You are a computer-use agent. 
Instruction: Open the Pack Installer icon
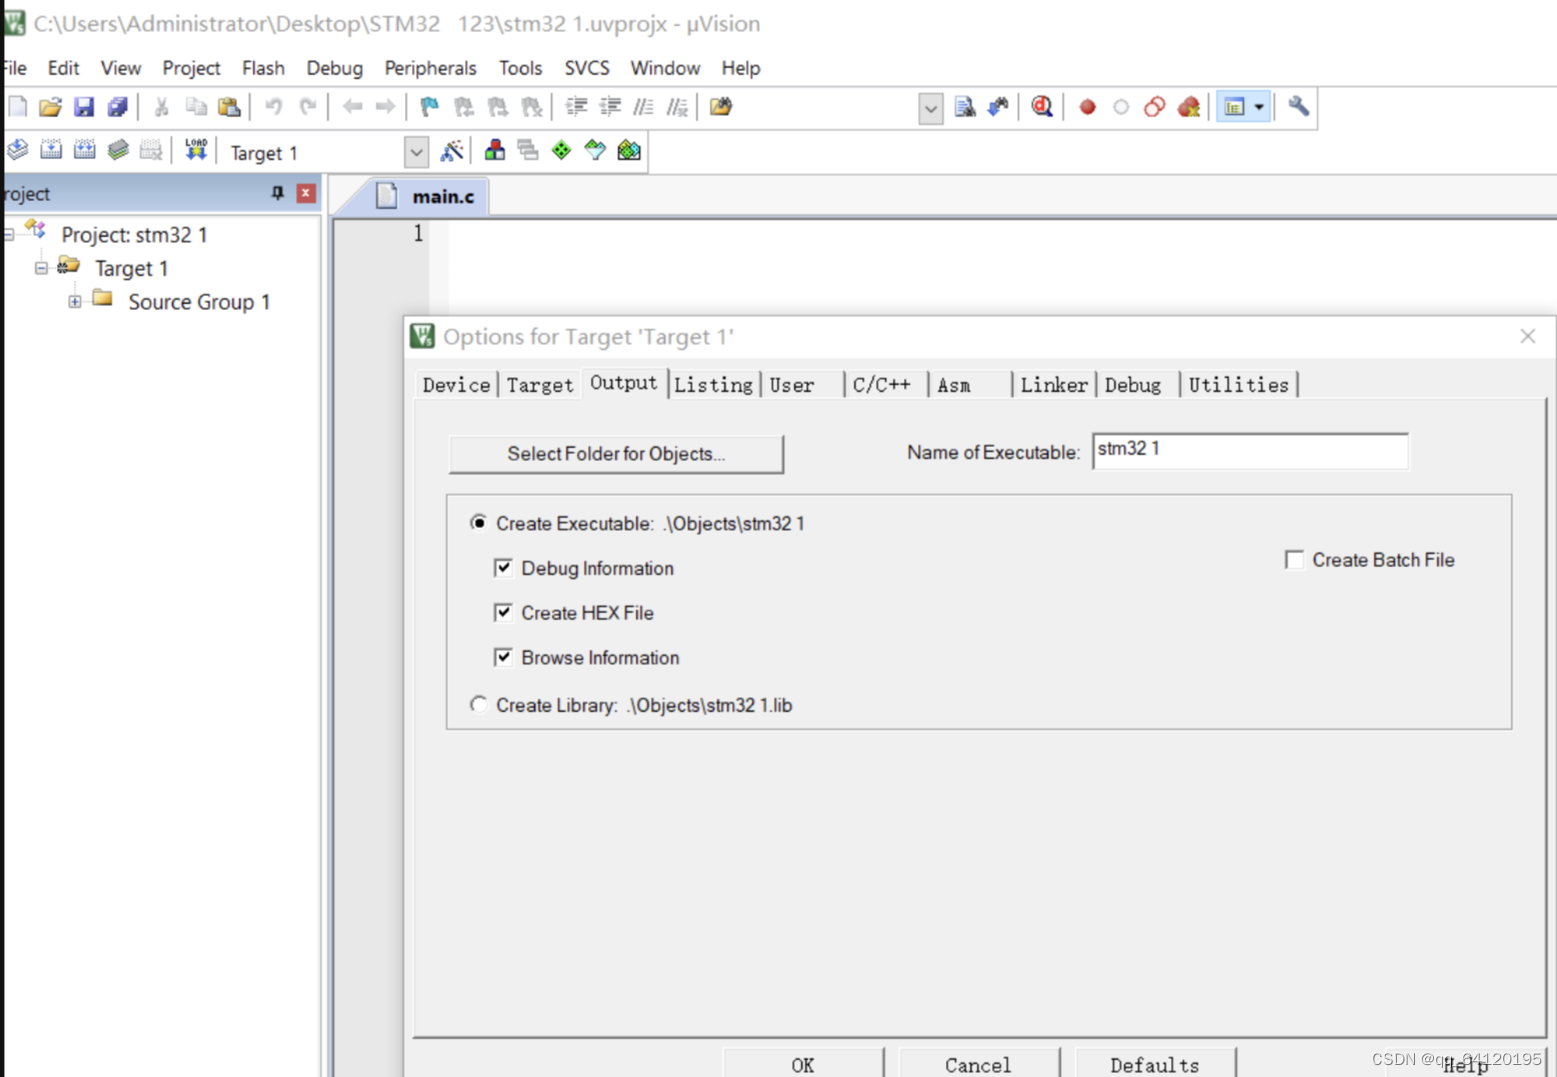pos(629,151)
